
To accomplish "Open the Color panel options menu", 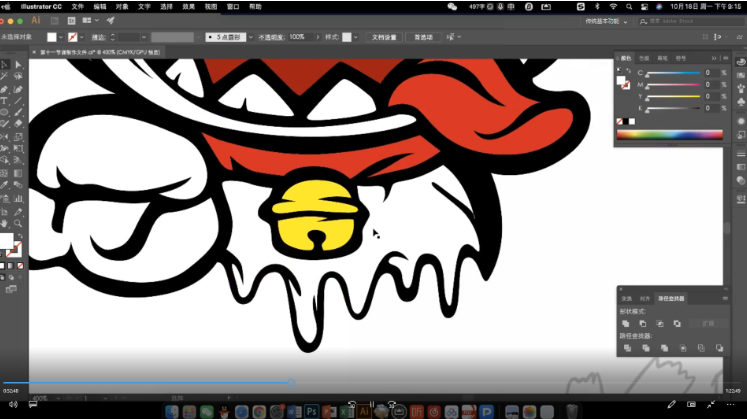I will pos(726,58).
